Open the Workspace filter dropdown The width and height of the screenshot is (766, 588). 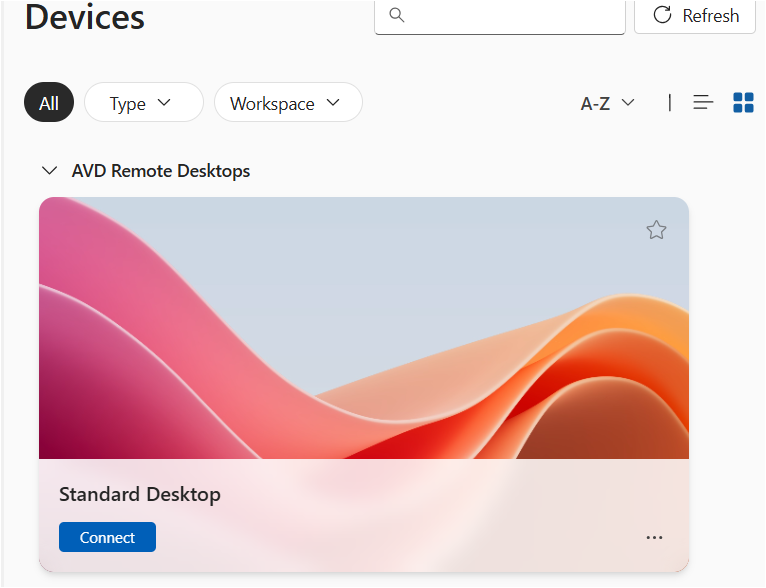click(x=287, y=103)
